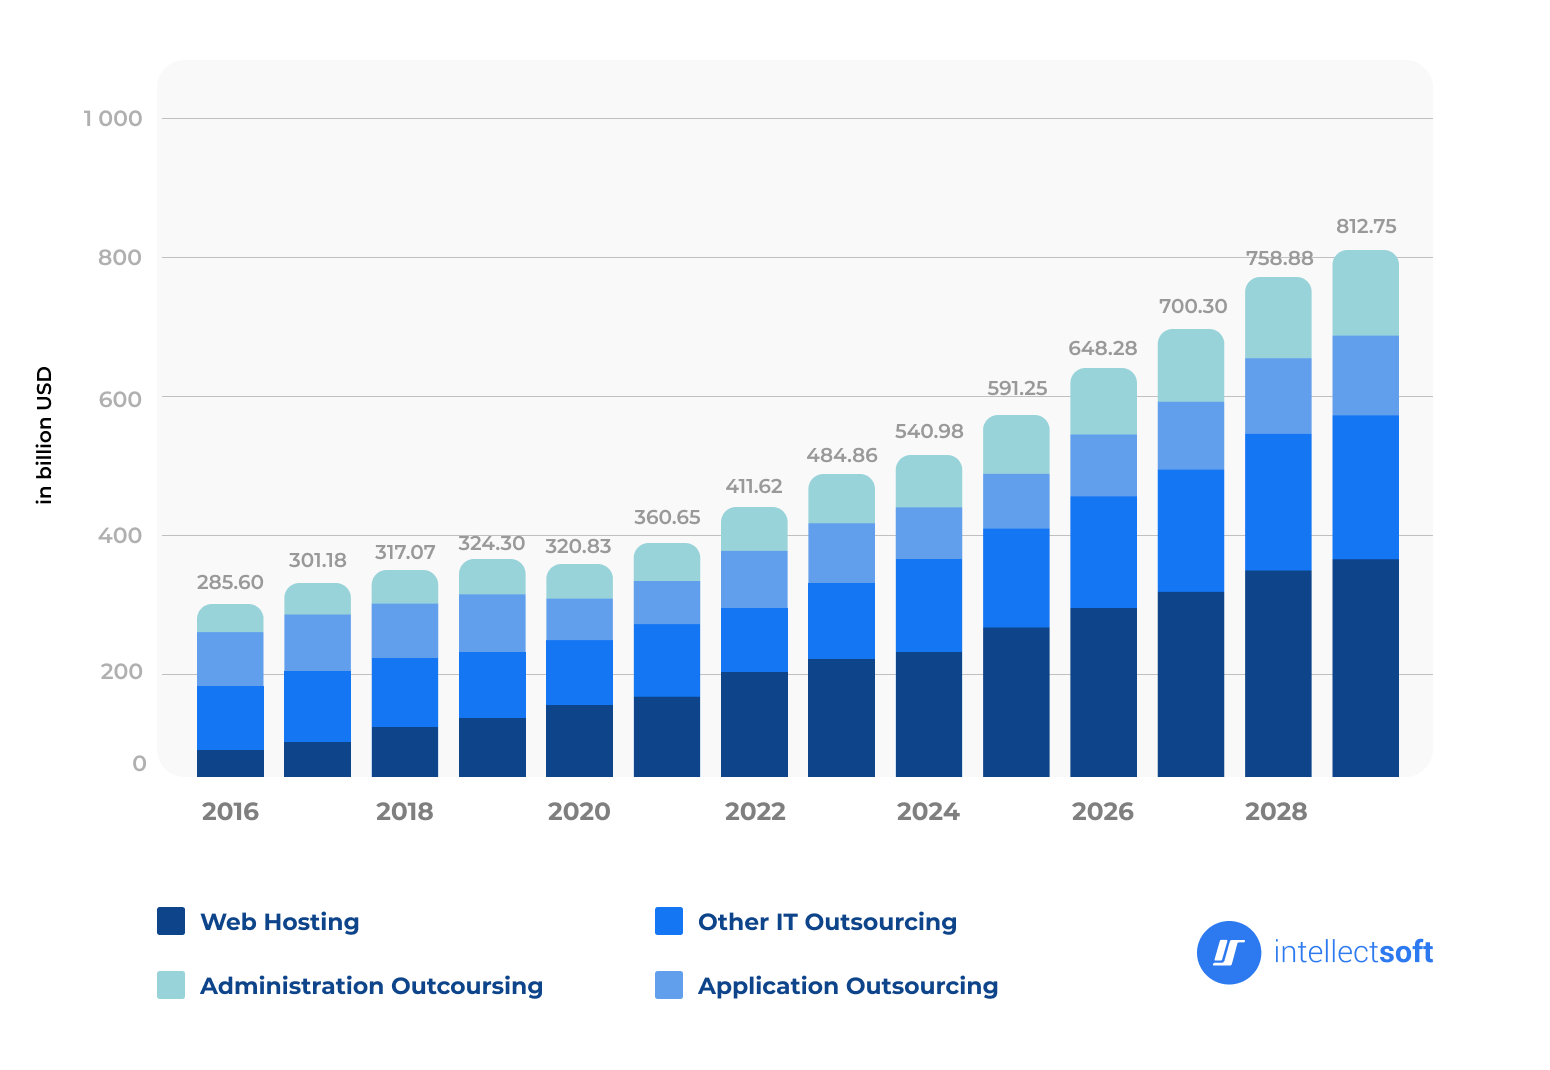Select the Web Hosting legend label
1550x1070 pixels.
coord(279,922)
